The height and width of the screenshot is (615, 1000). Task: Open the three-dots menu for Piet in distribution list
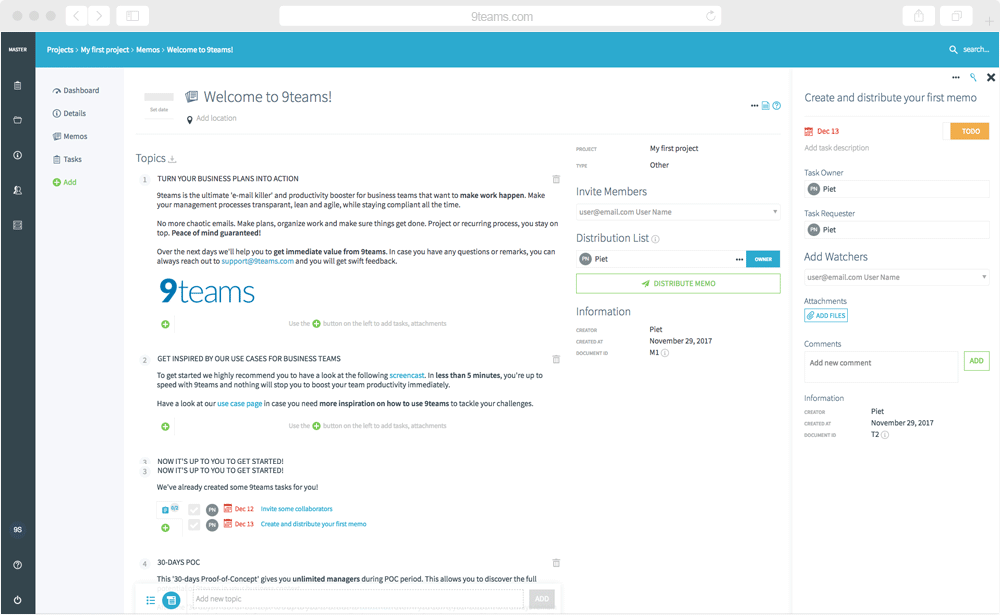739,260
